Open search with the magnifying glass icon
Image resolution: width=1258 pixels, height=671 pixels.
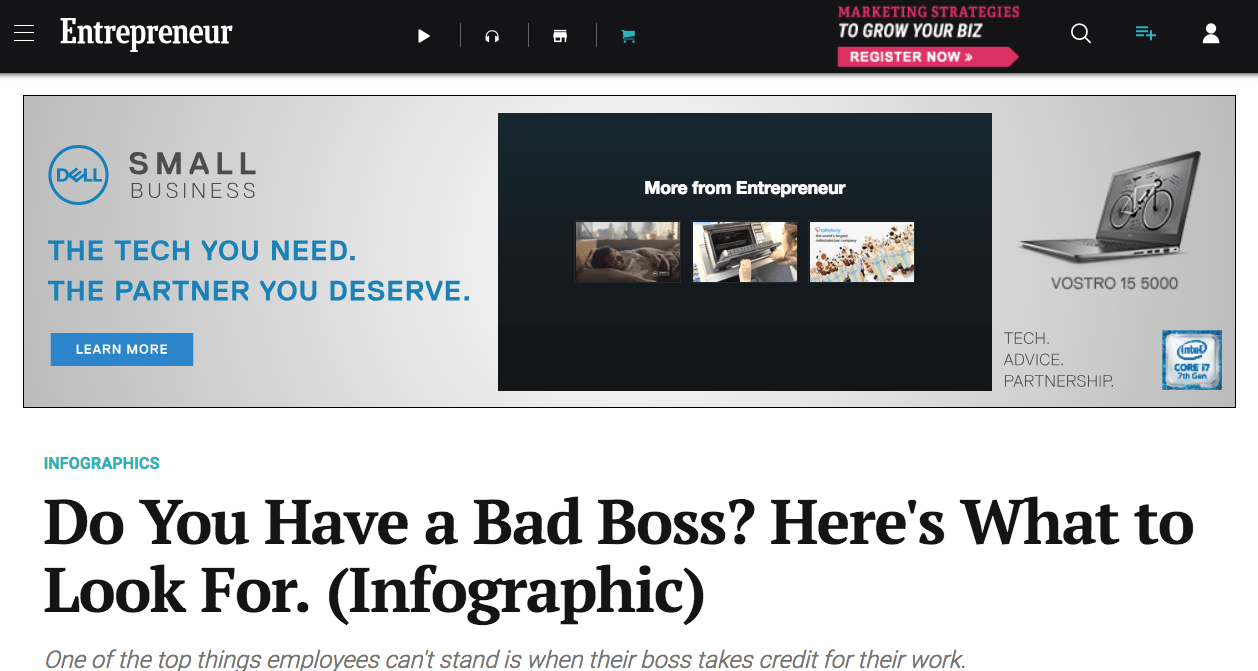pos(1081,34)
